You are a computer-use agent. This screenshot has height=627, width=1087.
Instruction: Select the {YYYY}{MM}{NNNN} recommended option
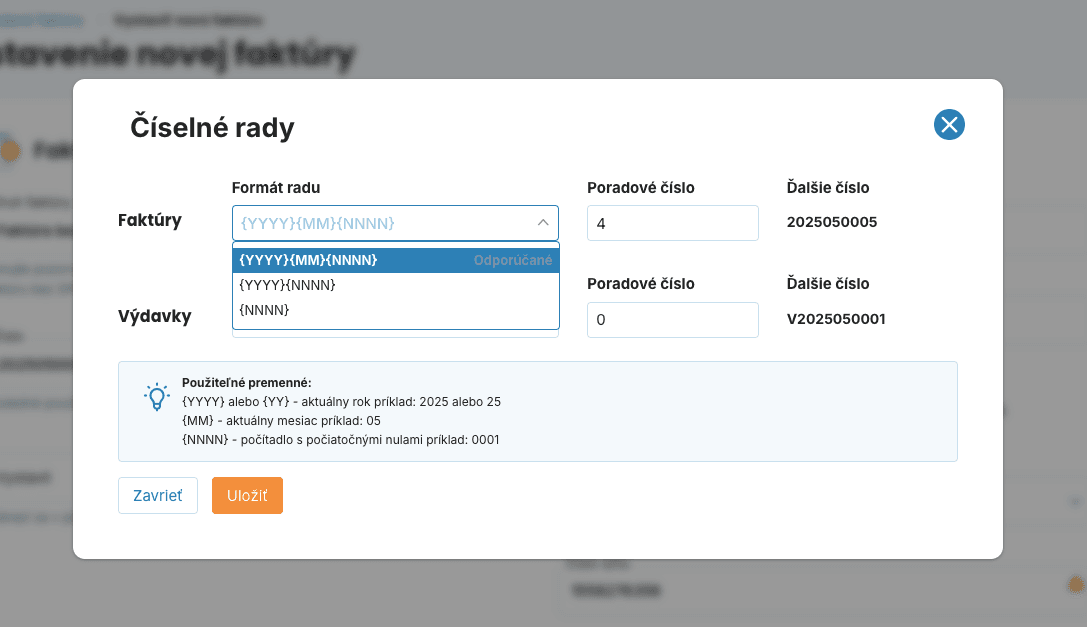[308, 260]
